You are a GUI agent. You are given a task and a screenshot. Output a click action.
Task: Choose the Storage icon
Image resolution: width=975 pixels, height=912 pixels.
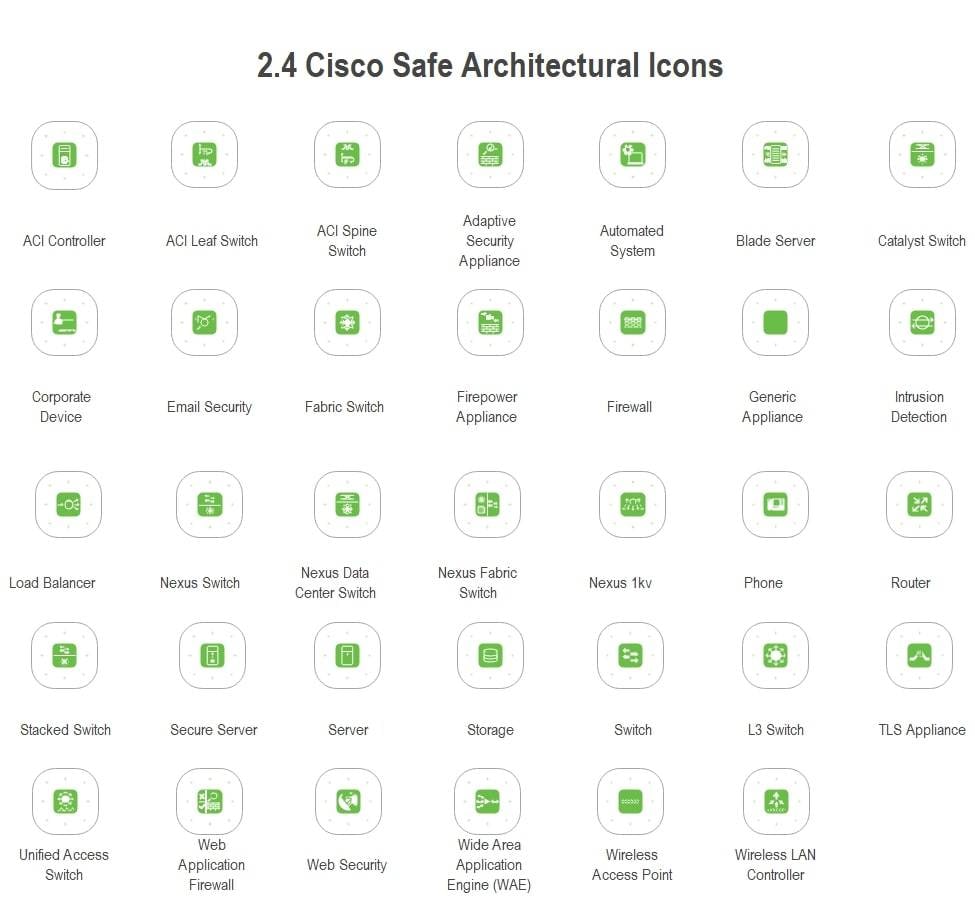click(491, 655)
